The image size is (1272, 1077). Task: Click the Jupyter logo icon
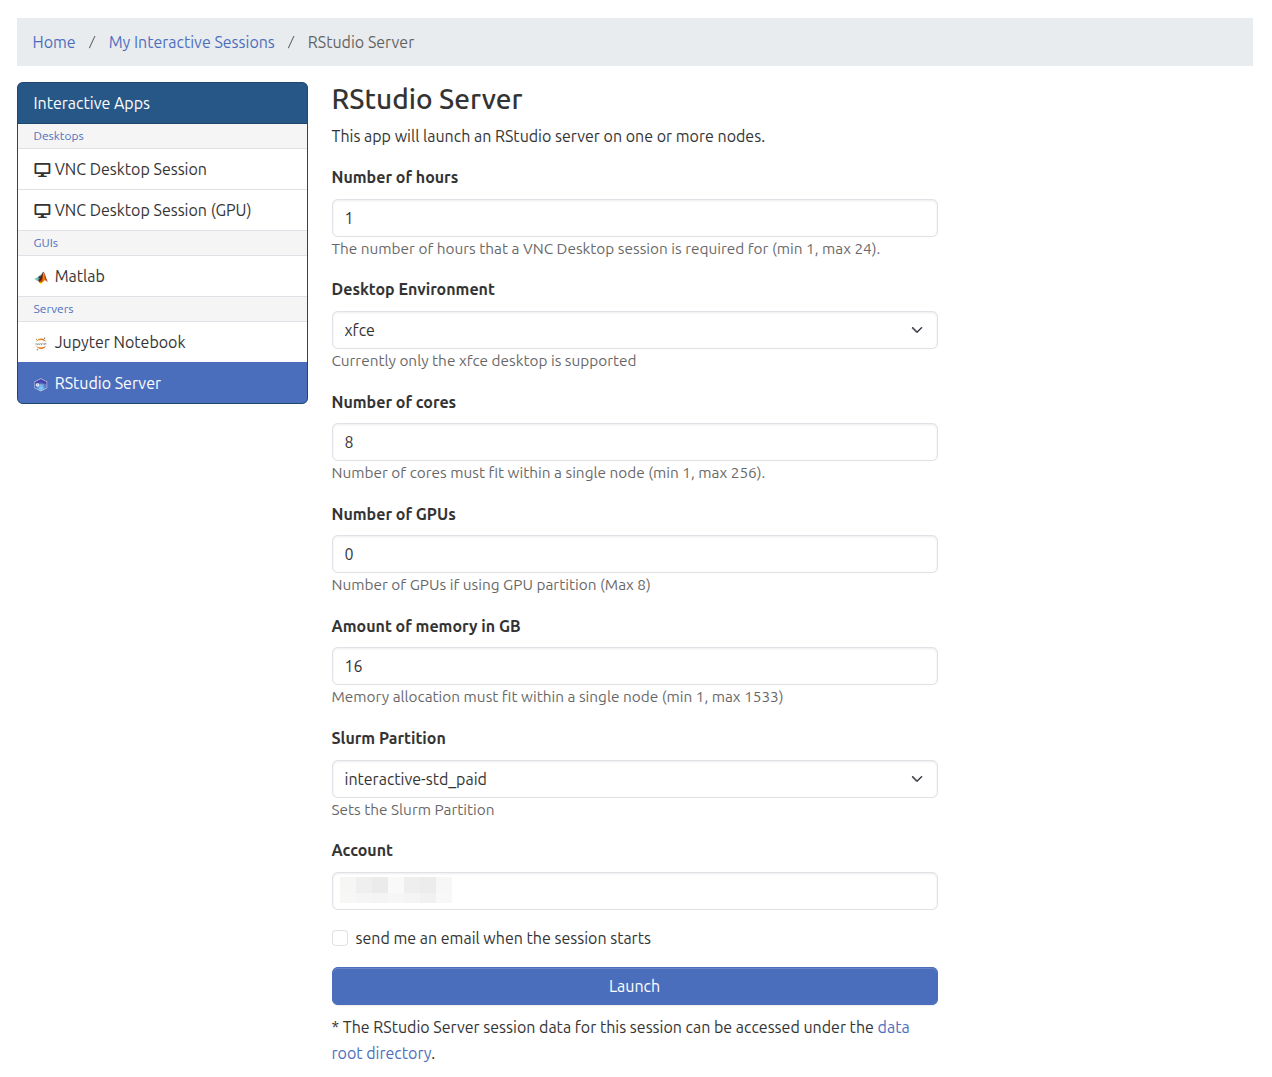click(41, 343)
